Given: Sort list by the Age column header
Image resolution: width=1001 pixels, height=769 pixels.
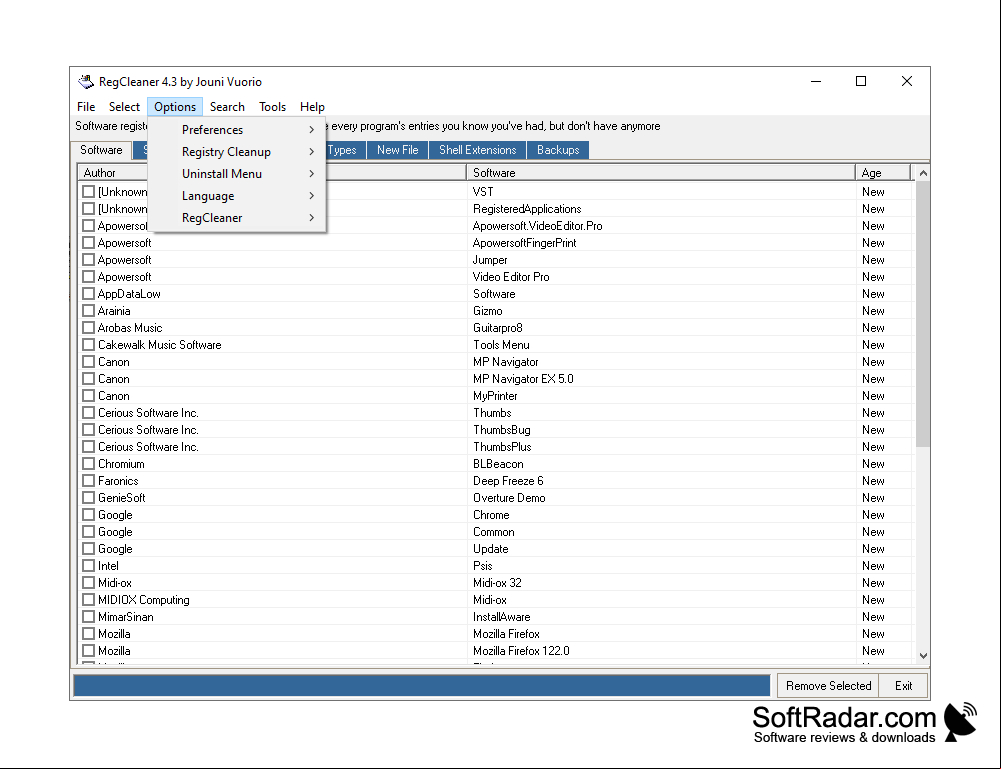Looking at the screenshot, I should tap(883, 173).
